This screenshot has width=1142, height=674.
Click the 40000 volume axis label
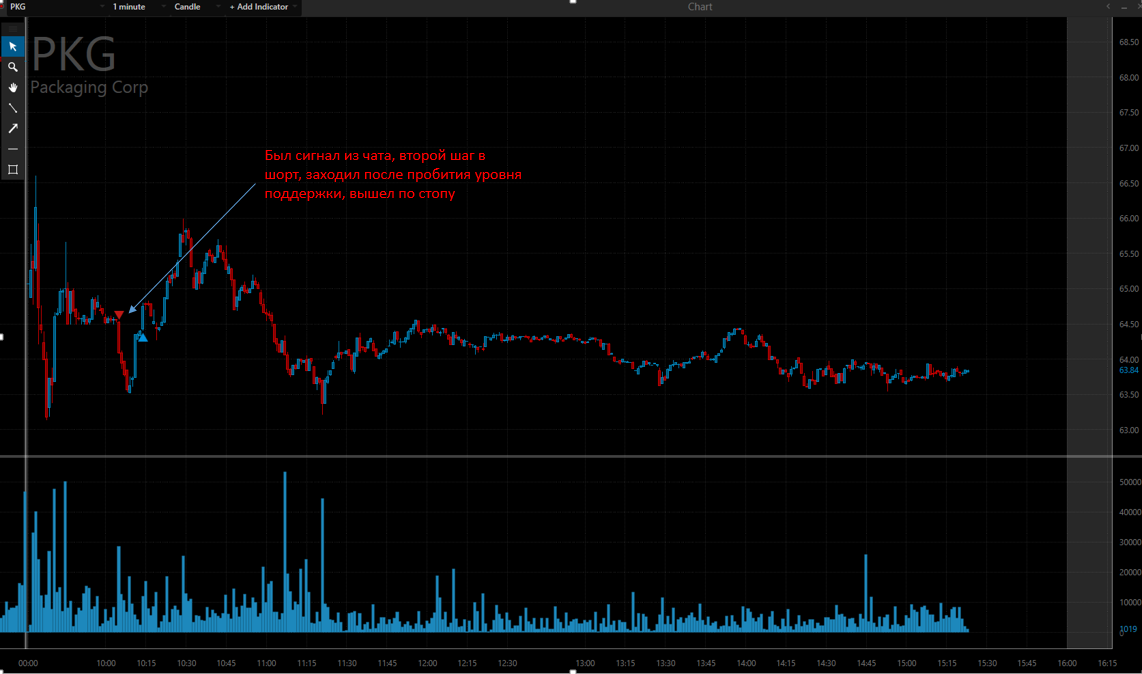(1130, 512)
